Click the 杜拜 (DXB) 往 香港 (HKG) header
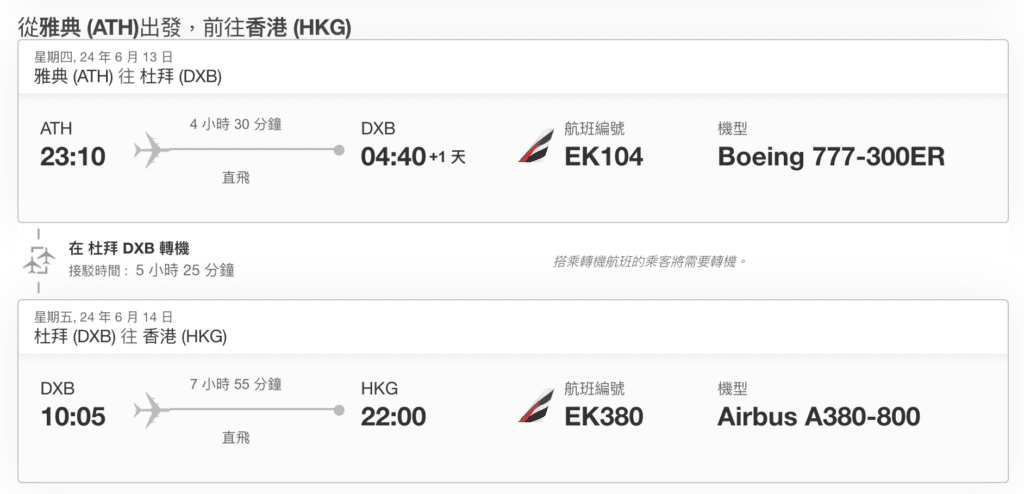 coord(131,337)
